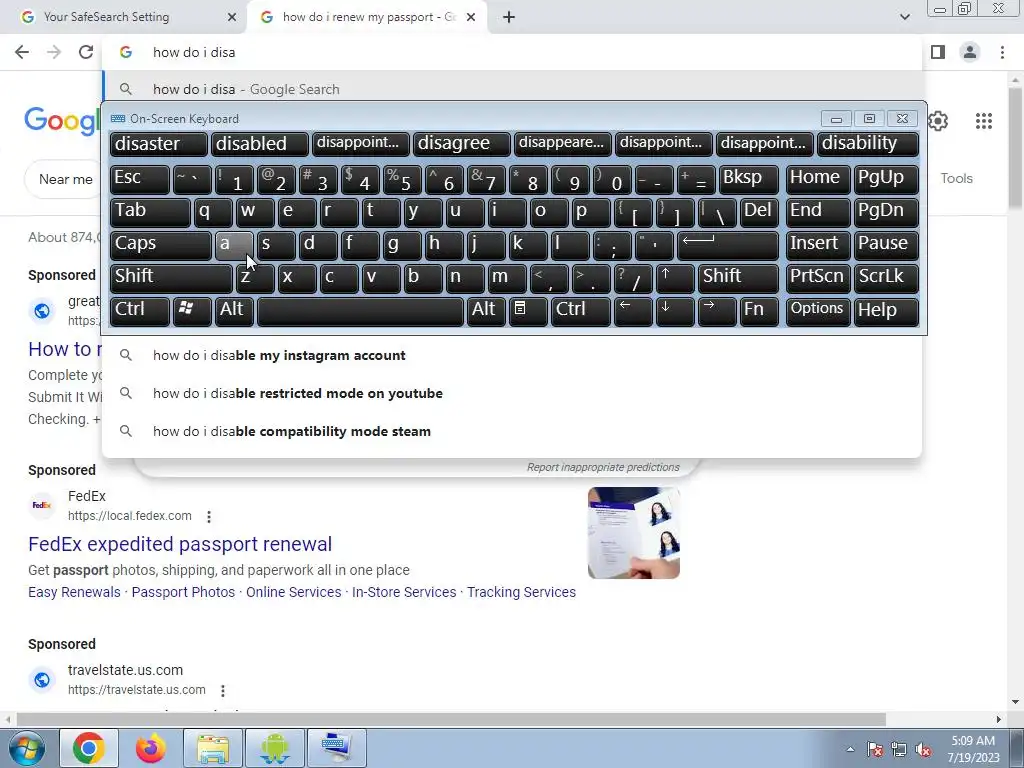The height and width of the screenshot is (768, 1024).
Task: Open Firefox from the taskbar
Action: 150,748
